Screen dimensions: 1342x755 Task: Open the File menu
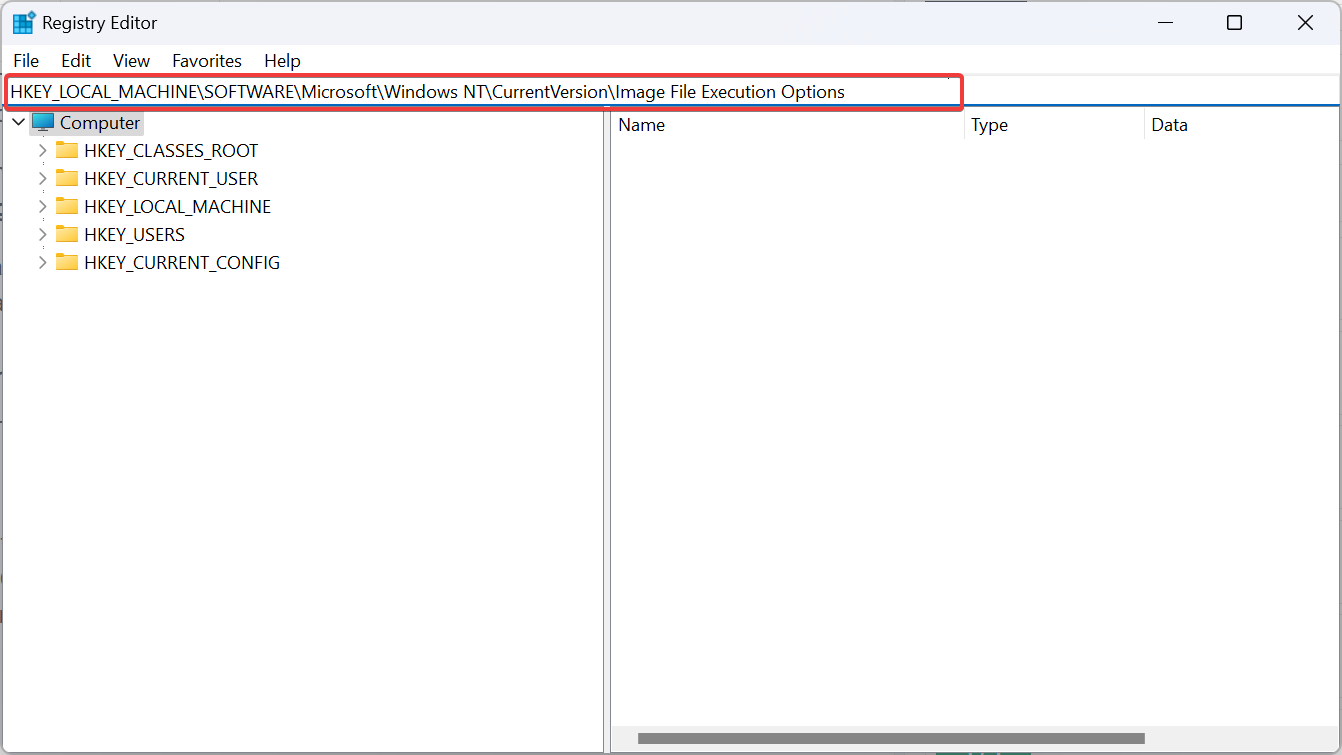[26, 61]
